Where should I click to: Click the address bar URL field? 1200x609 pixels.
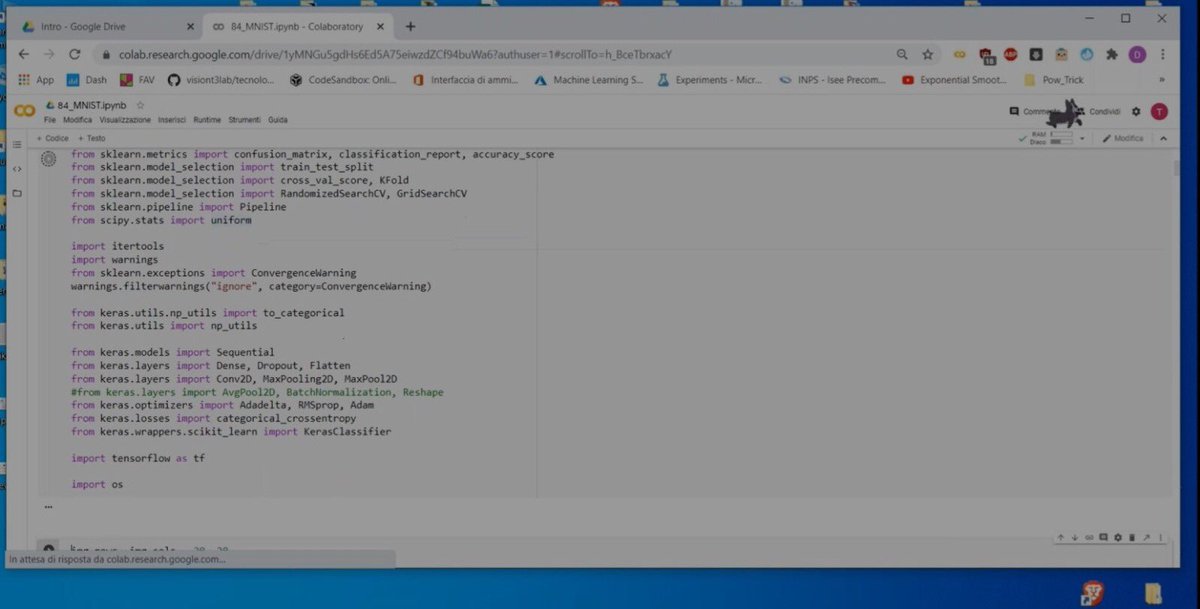tap(490, 54)
